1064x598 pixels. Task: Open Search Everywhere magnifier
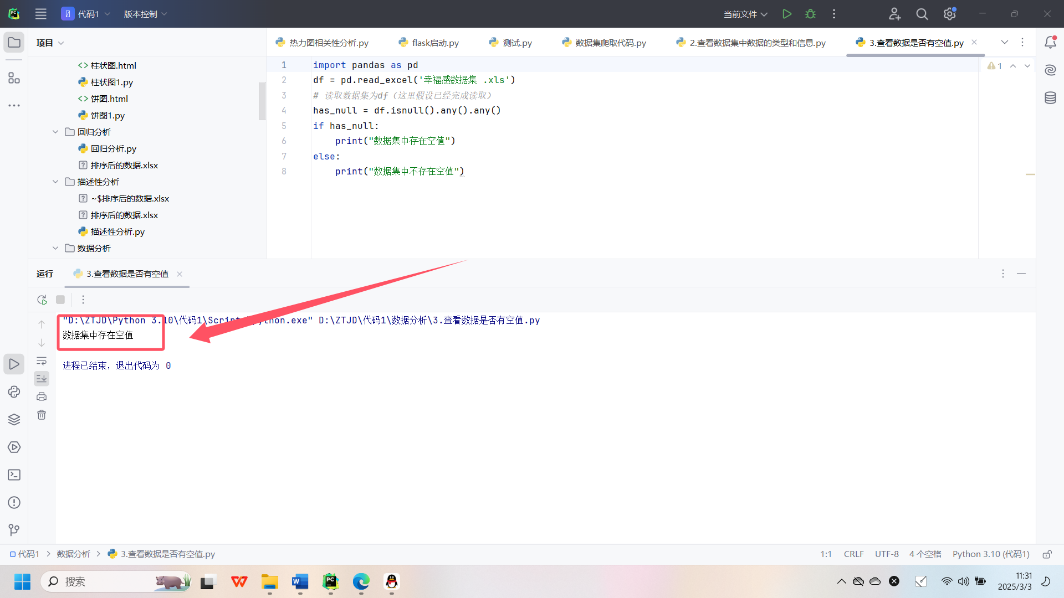(x=922, y=14)
